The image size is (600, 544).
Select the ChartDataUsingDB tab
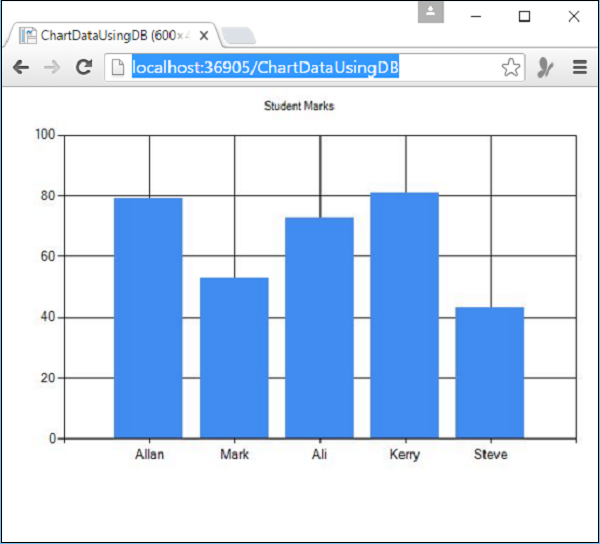coord(113,35)
